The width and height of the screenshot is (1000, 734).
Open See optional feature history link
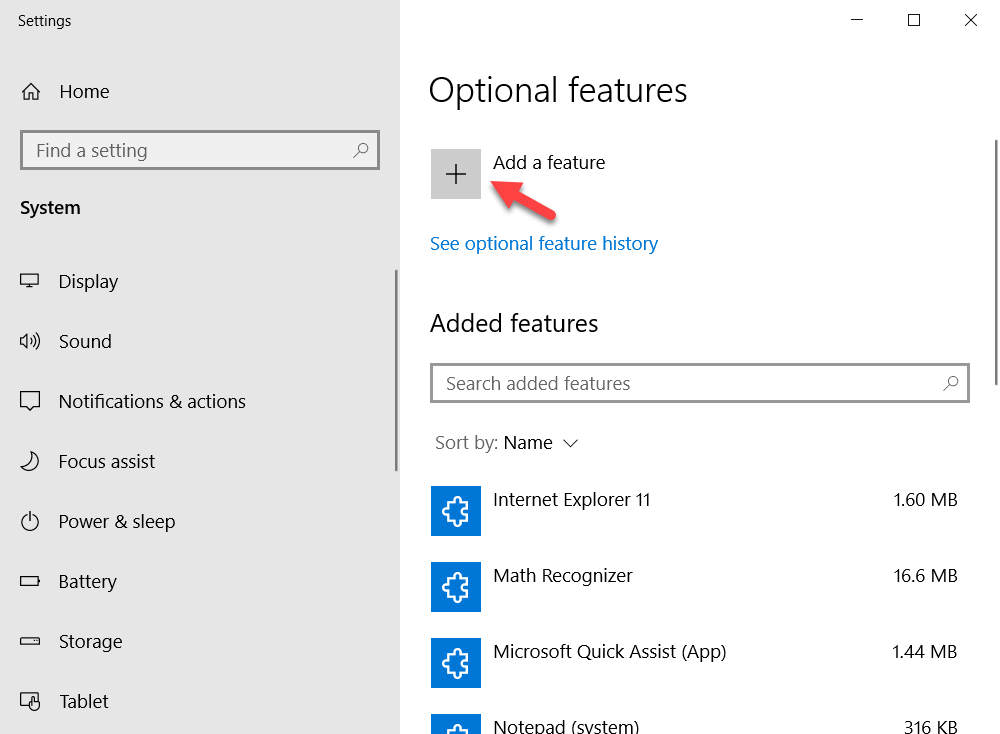coord(544,243)
